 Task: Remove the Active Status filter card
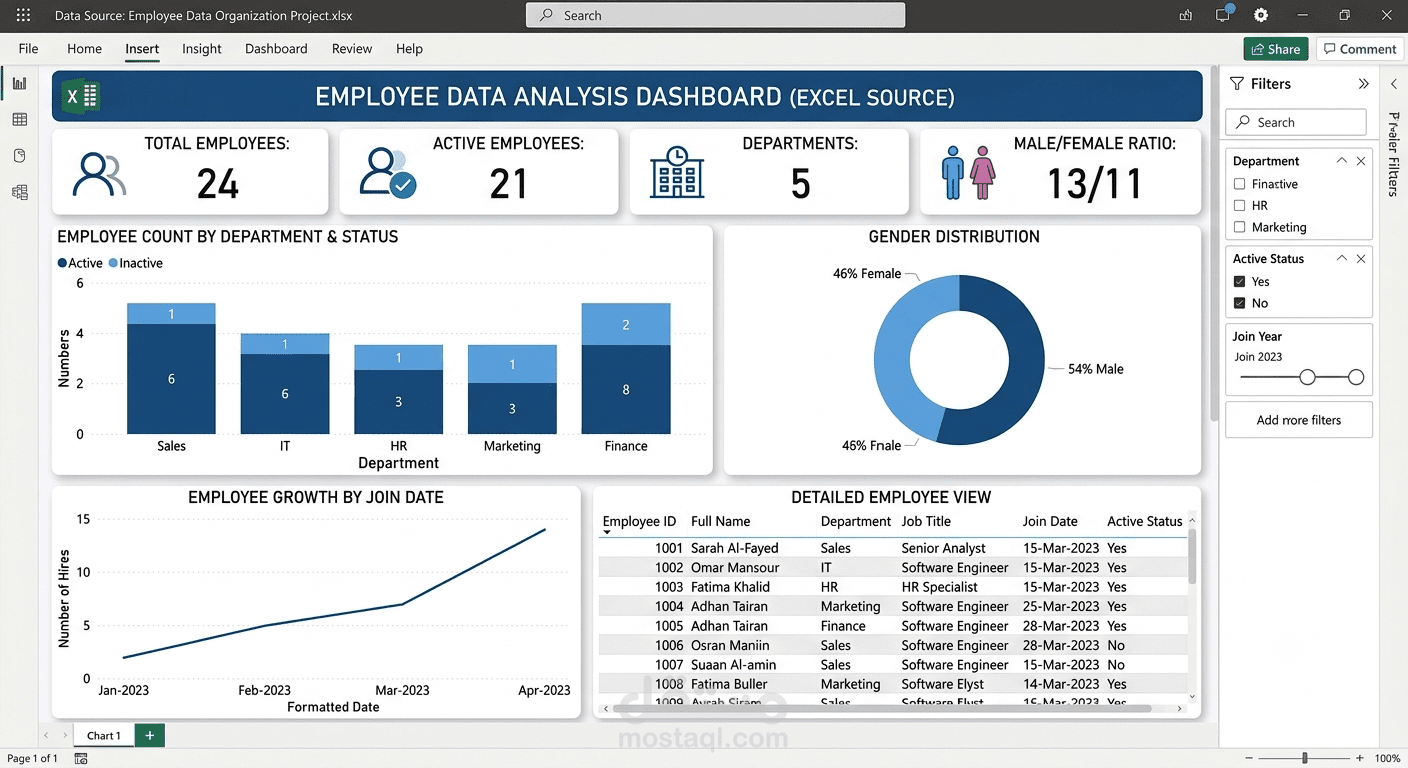click(x=1361, y=259)
